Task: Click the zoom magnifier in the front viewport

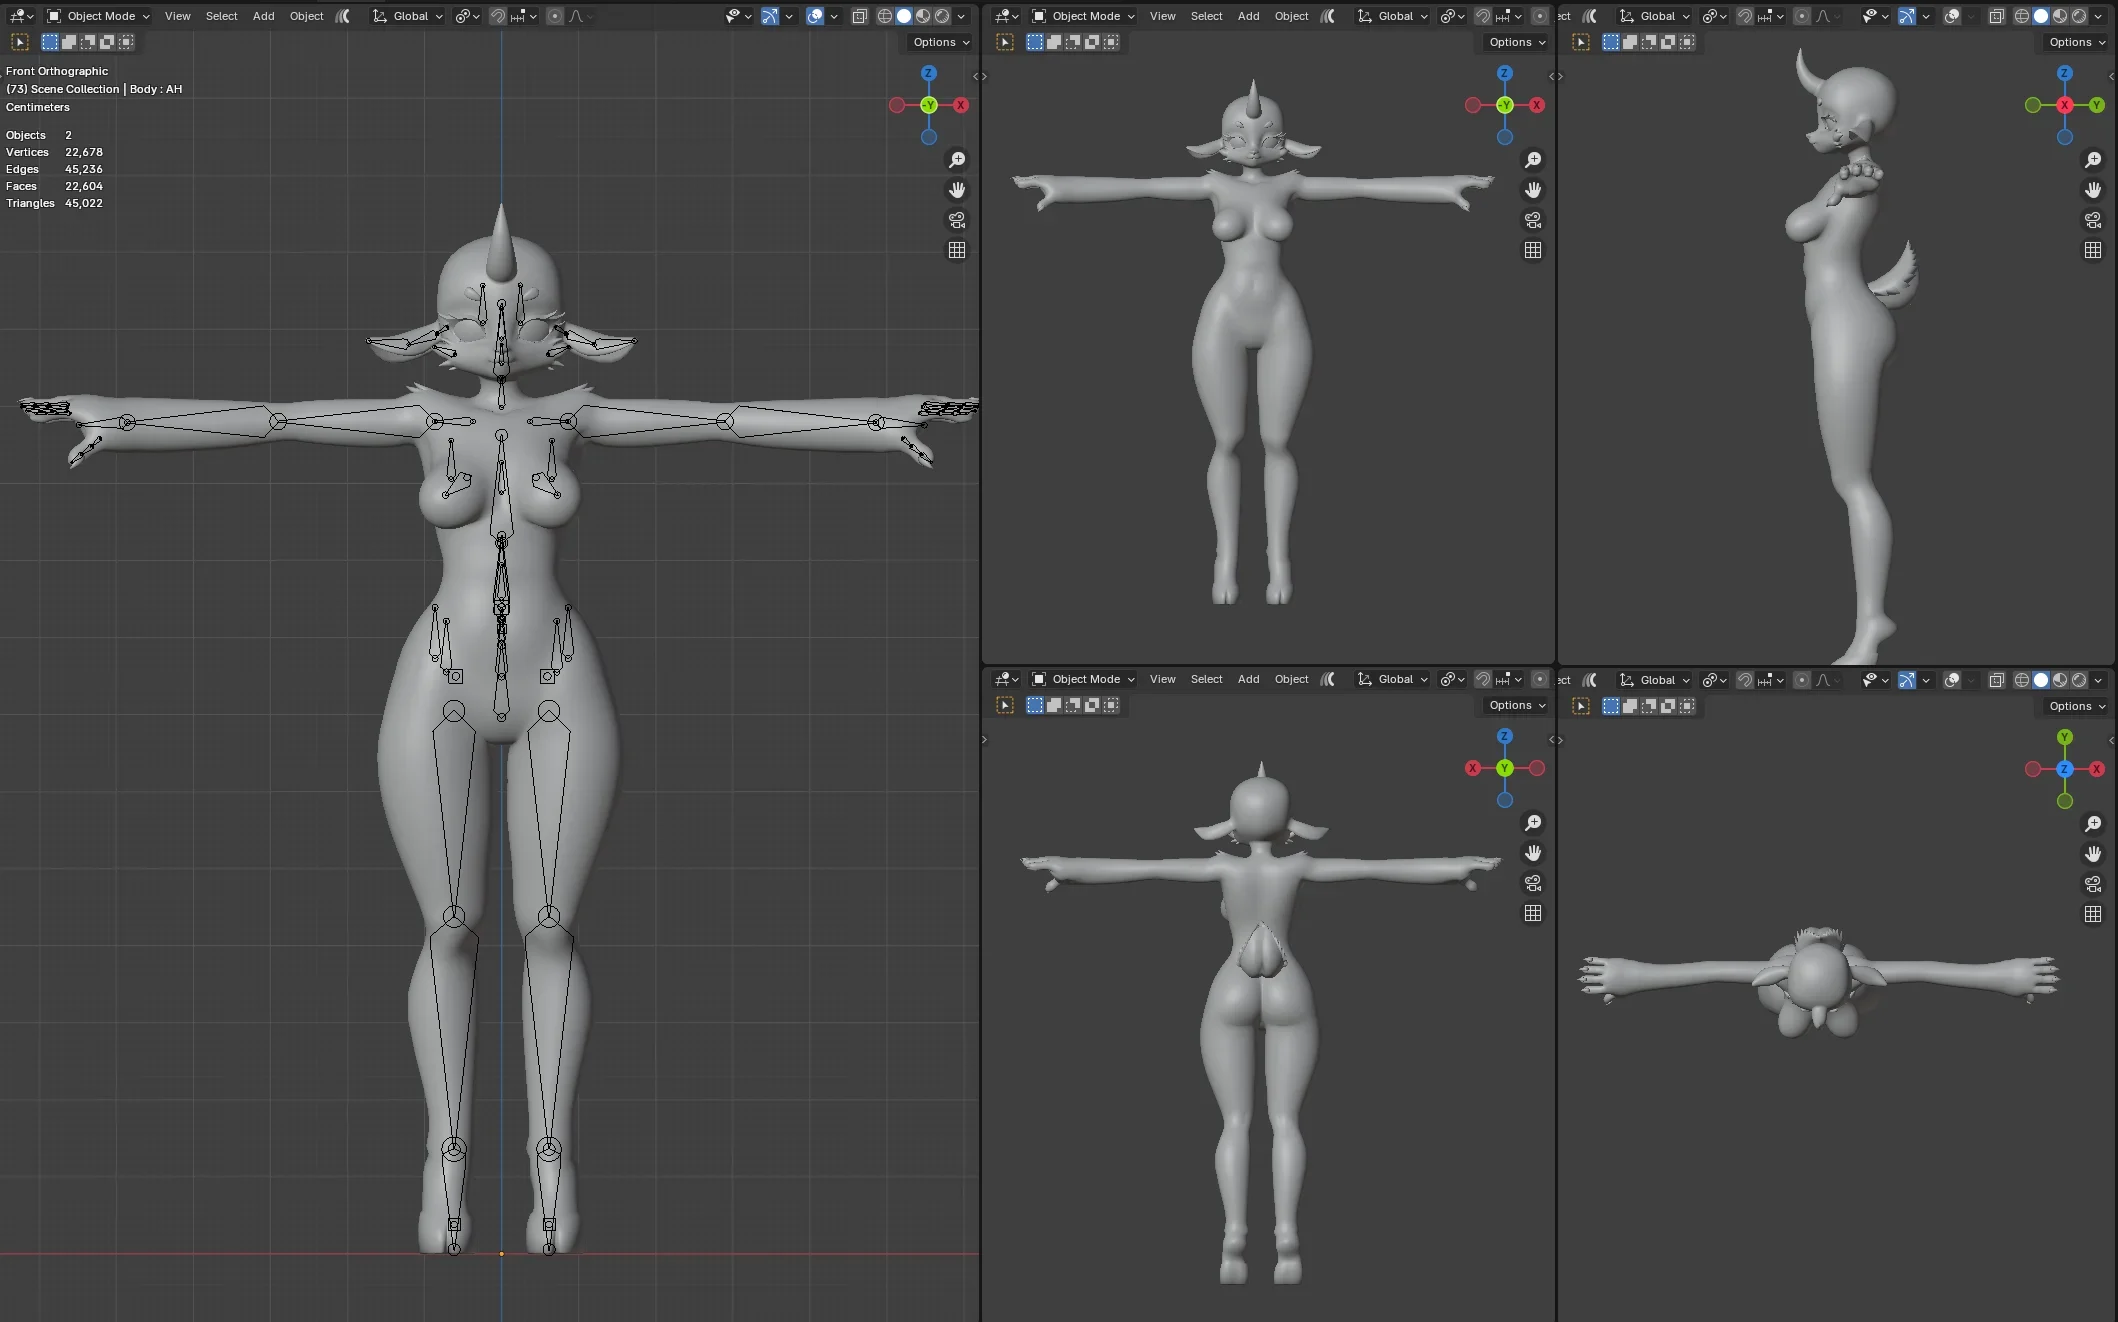Action: tap(957, 160)
